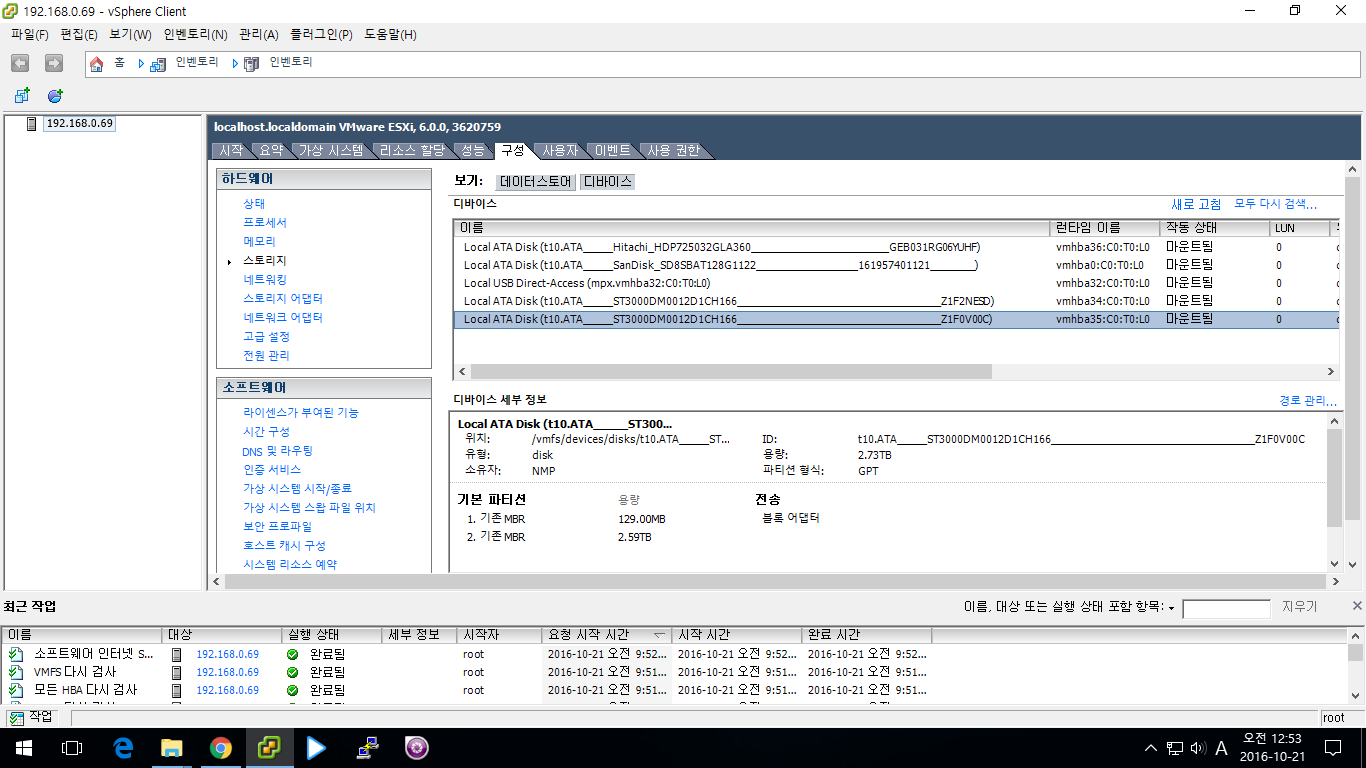Open the 네트워크 어댑터 link
Image resolution: width=1366 pixels, height=768 pixels.
(x=283, y=317)
